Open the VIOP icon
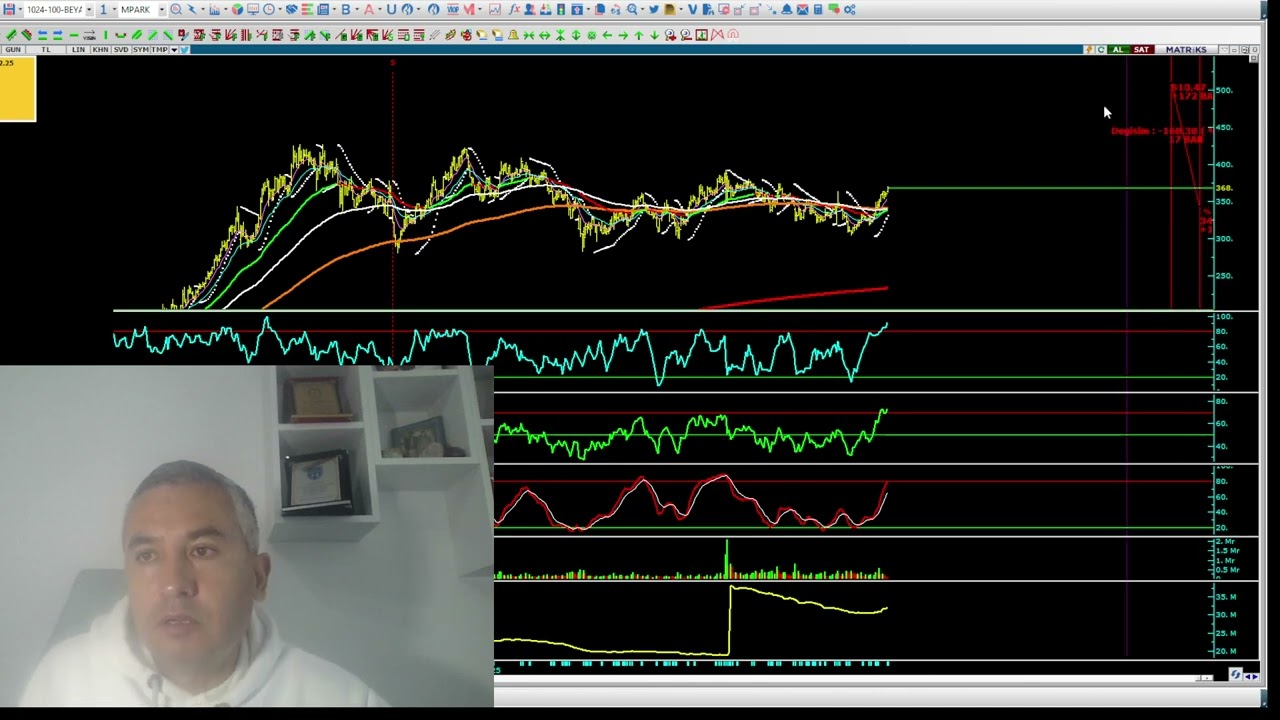The height and width of the screenshot is (720, 1280). [453, 10]
